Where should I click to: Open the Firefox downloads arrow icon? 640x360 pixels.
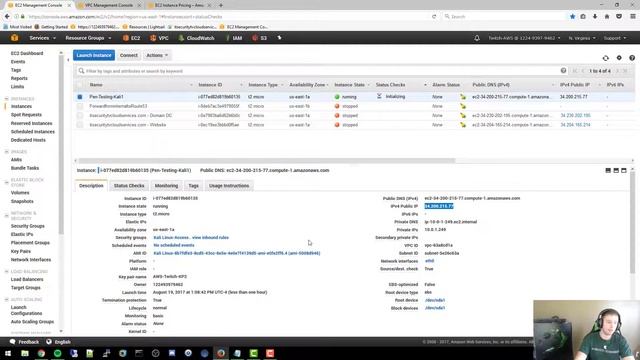[x=595, y=16]
